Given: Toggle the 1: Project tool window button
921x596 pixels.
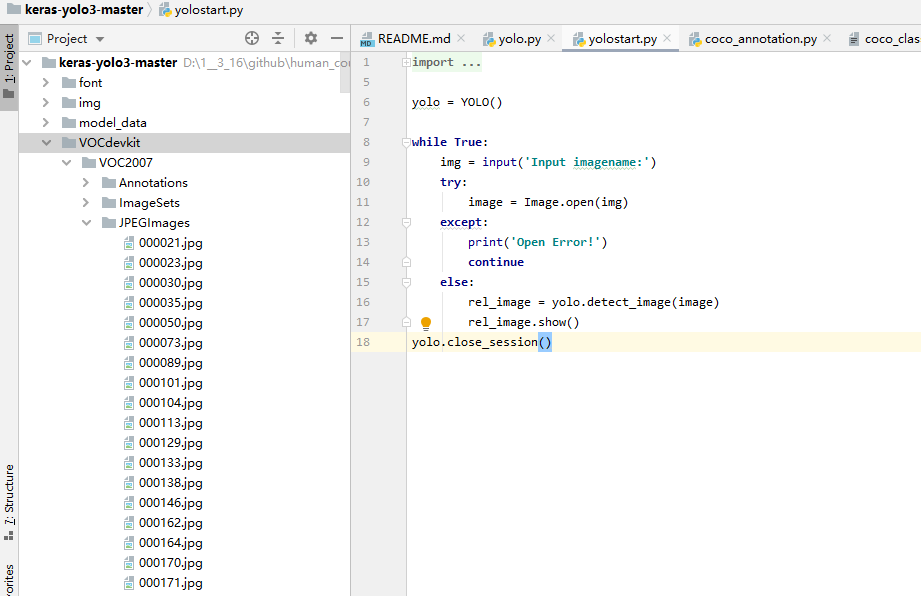Looking at the screenshot, I should 9,67.
